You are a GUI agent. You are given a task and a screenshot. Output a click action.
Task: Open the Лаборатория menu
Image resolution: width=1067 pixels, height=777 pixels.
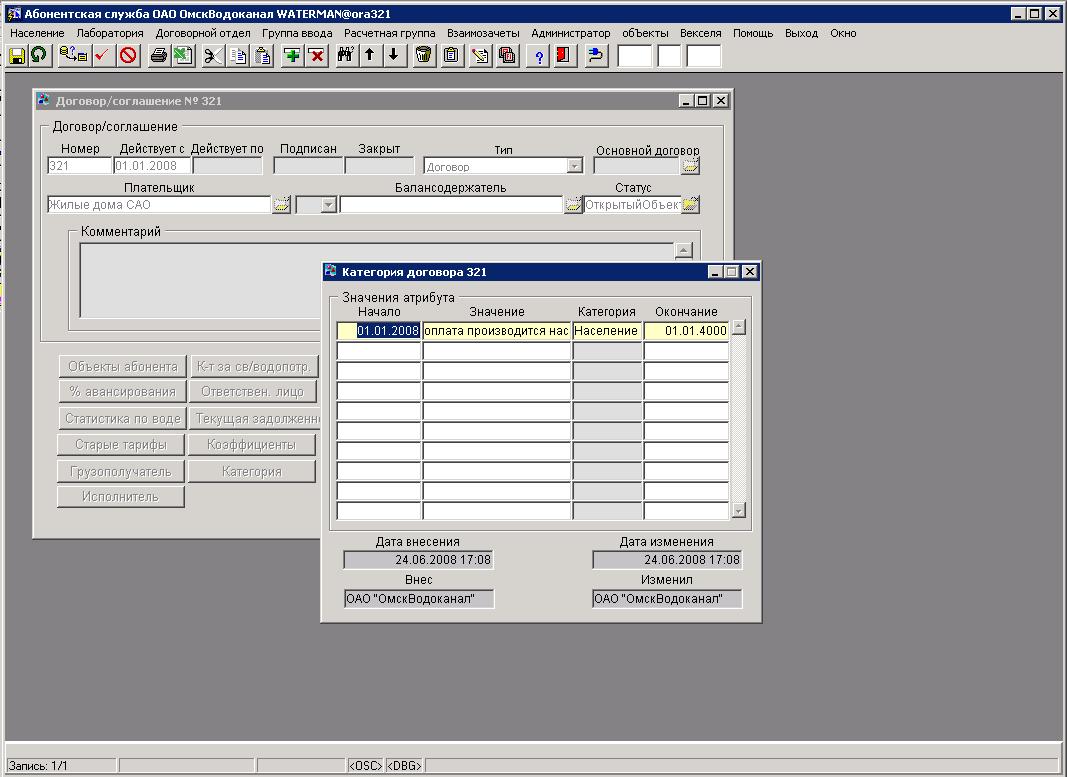[110, 33]
